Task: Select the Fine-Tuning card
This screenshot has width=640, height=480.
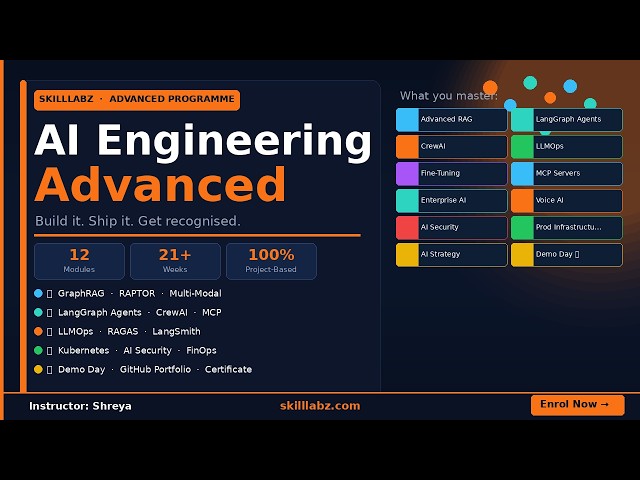Action: (451, 173)
